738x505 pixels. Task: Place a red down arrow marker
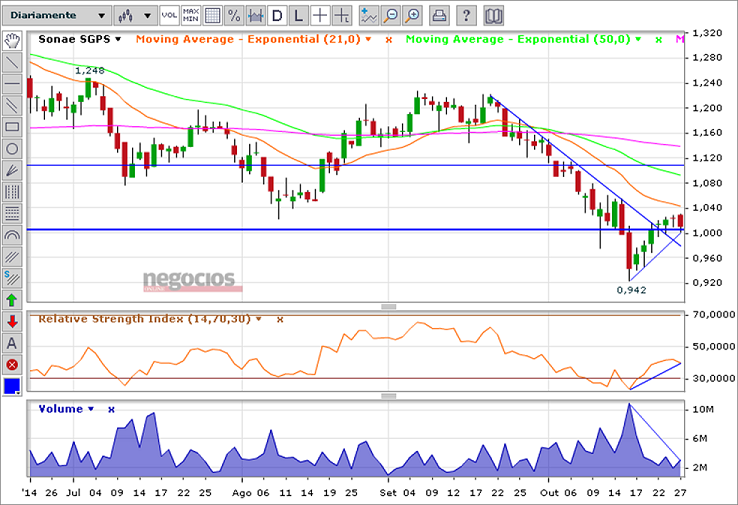click(x=12, y=322)
